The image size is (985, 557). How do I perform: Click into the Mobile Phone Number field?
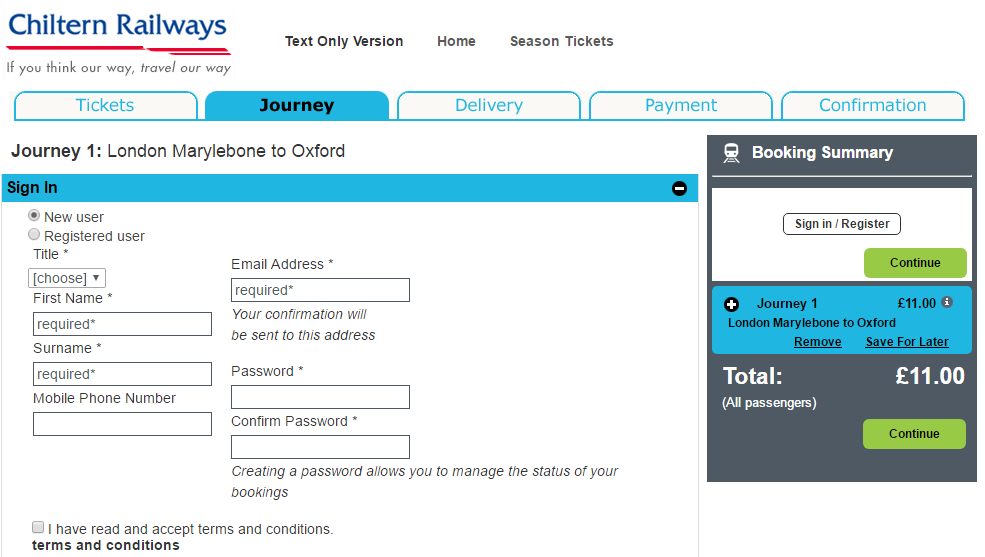click(x=122, y=424)
